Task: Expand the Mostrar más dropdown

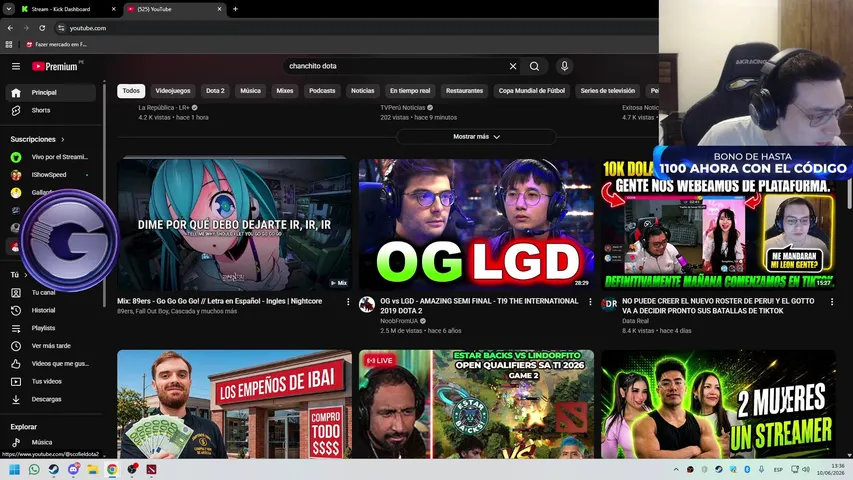Action: point(476,137)
